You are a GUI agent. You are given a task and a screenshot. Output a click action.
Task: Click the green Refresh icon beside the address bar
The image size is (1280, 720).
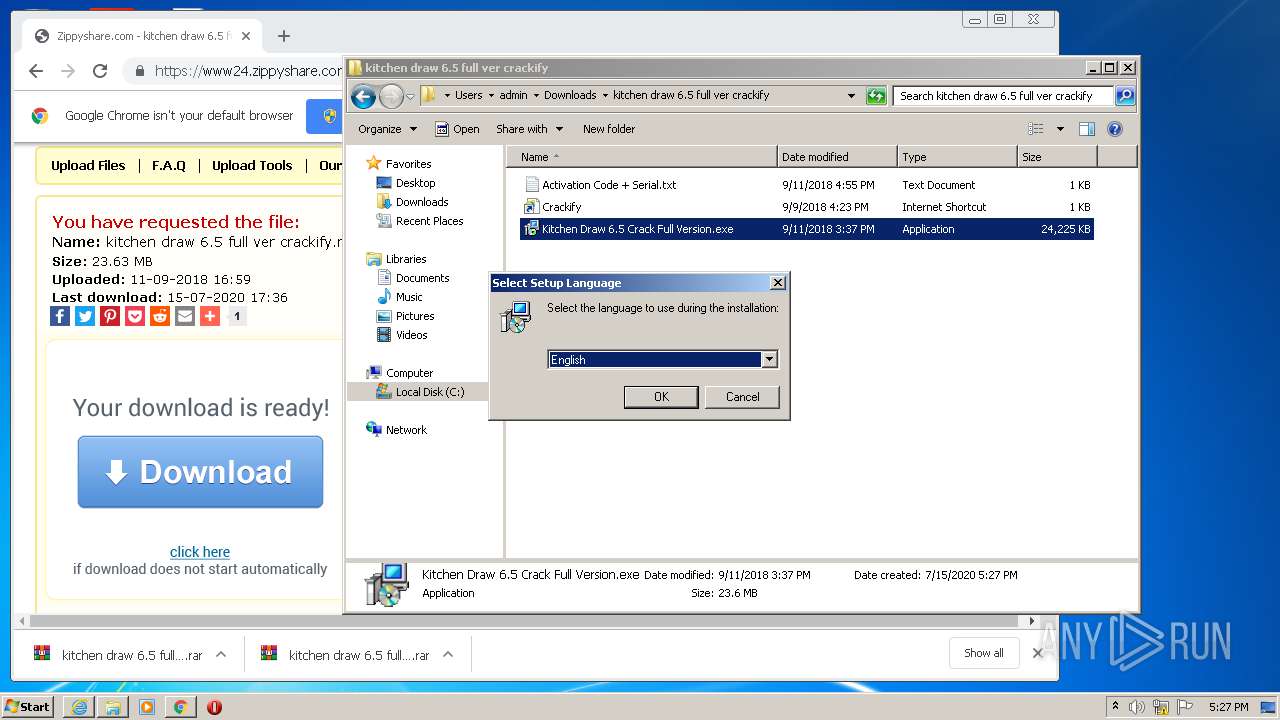876,96
